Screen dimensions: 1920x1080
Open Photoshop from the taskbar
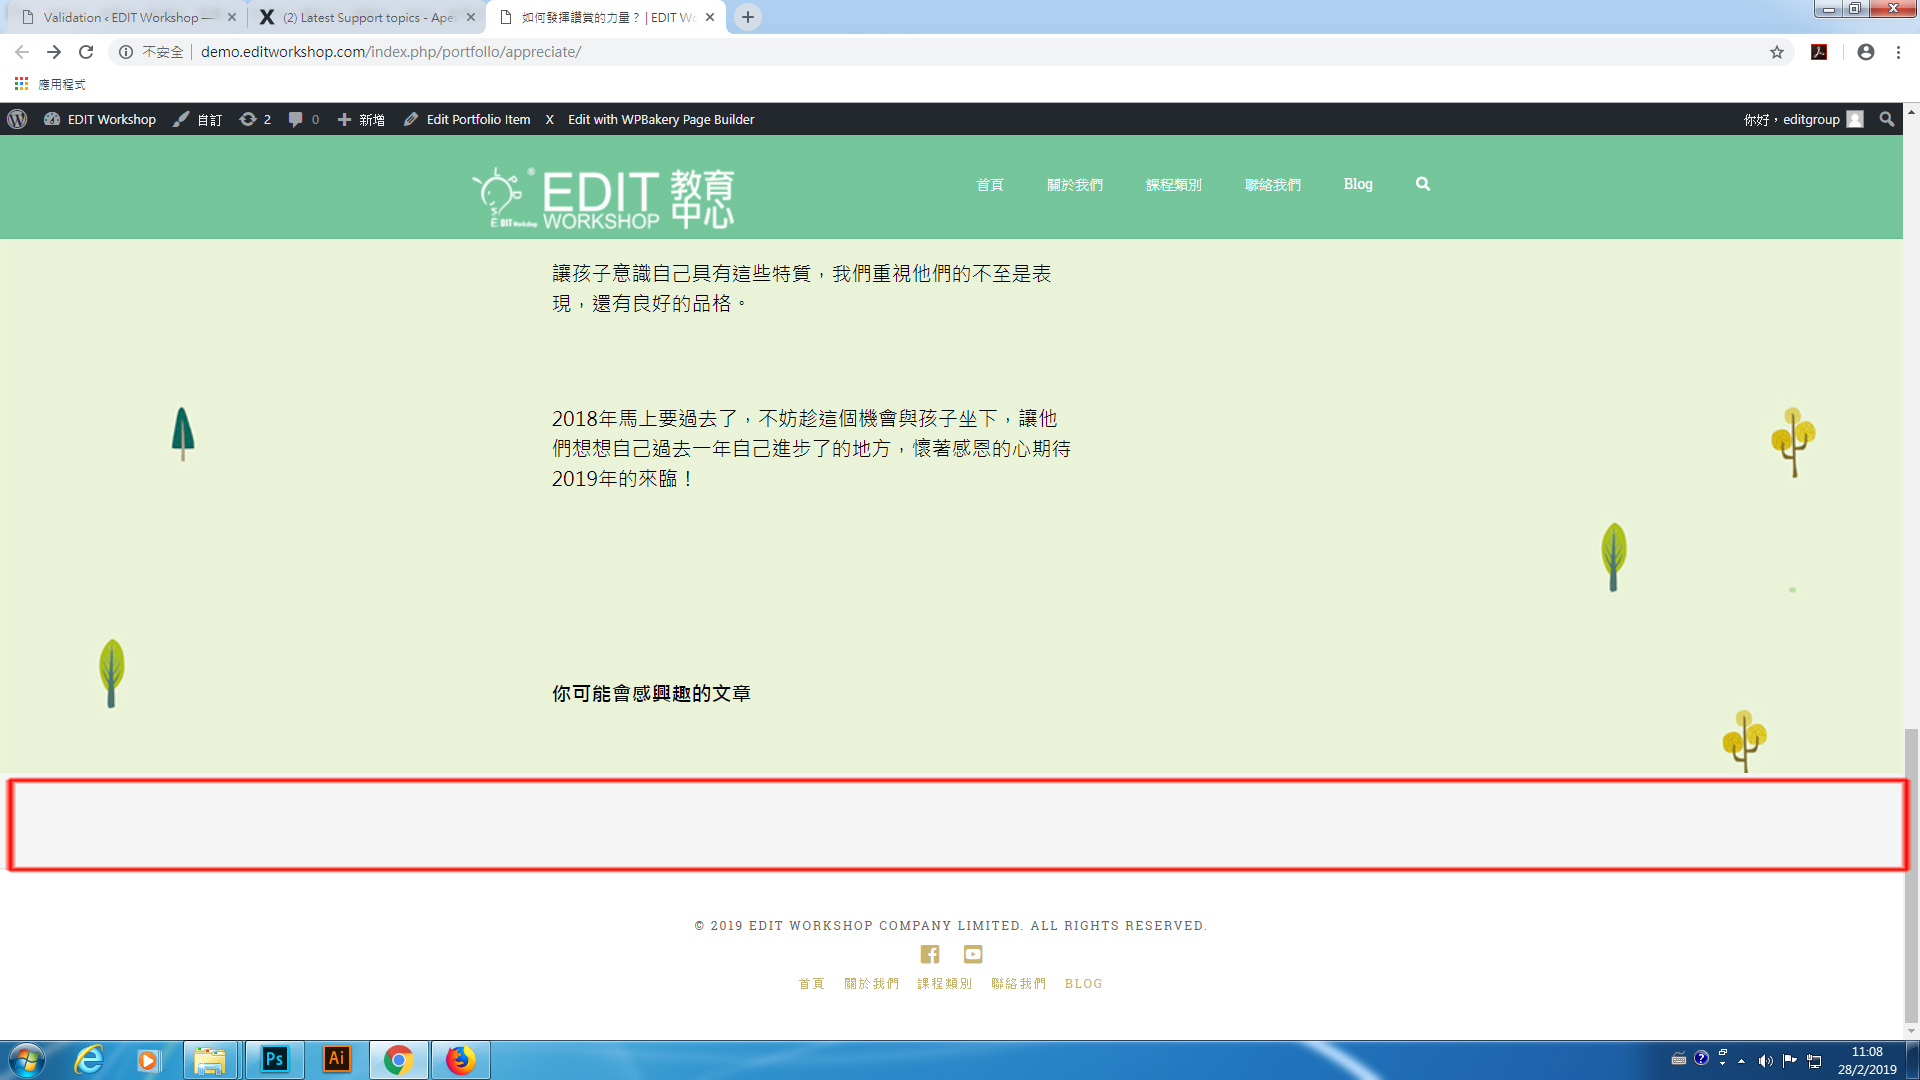(274, 1059)
